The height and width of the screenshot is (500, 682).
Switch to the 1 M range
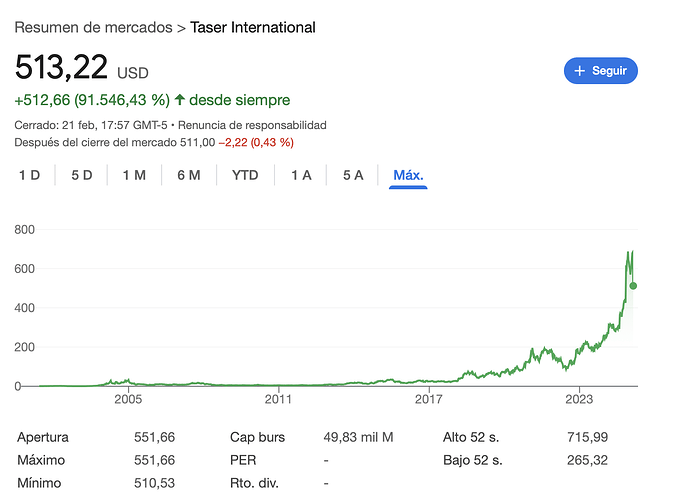pos(134,175)
